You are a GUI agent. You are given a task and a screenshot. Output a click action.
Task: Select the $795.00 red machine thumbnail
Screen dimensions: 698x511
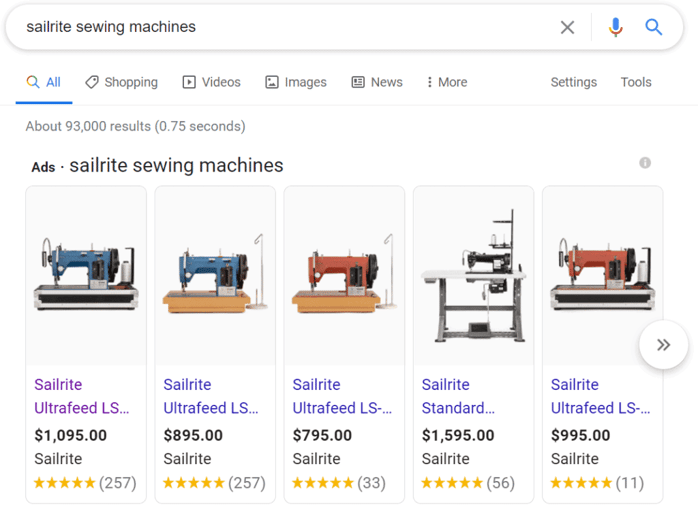(x=344, y=274)
